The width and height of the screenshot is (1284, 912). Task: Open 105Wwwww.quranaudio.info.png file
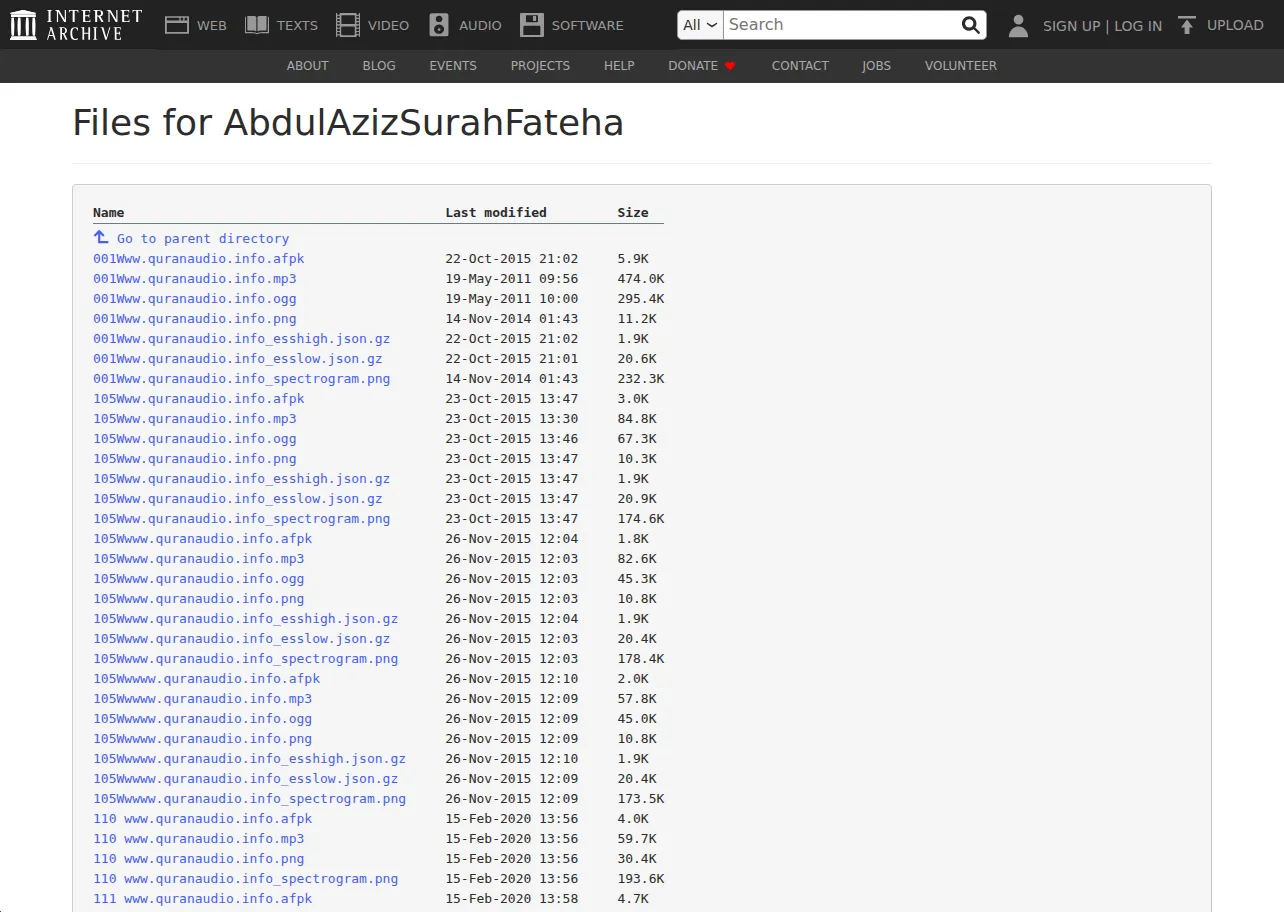pyautogui.click(x=203, y=739)
